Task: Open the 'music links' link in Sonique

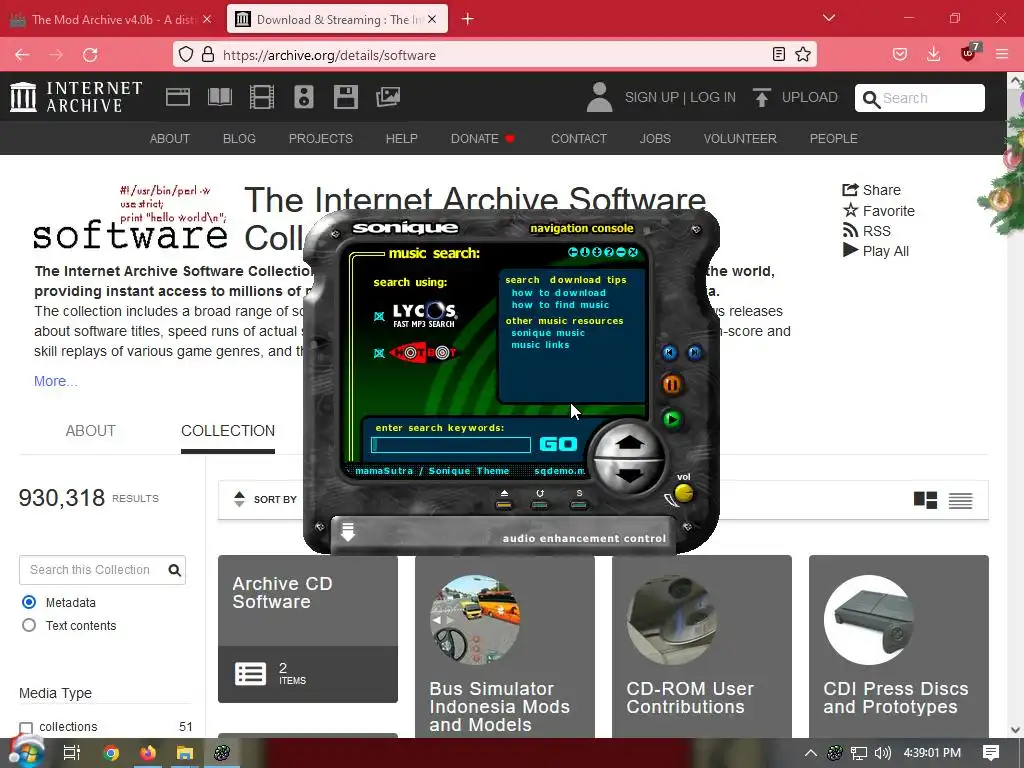Action: click(x=540, y=344)
